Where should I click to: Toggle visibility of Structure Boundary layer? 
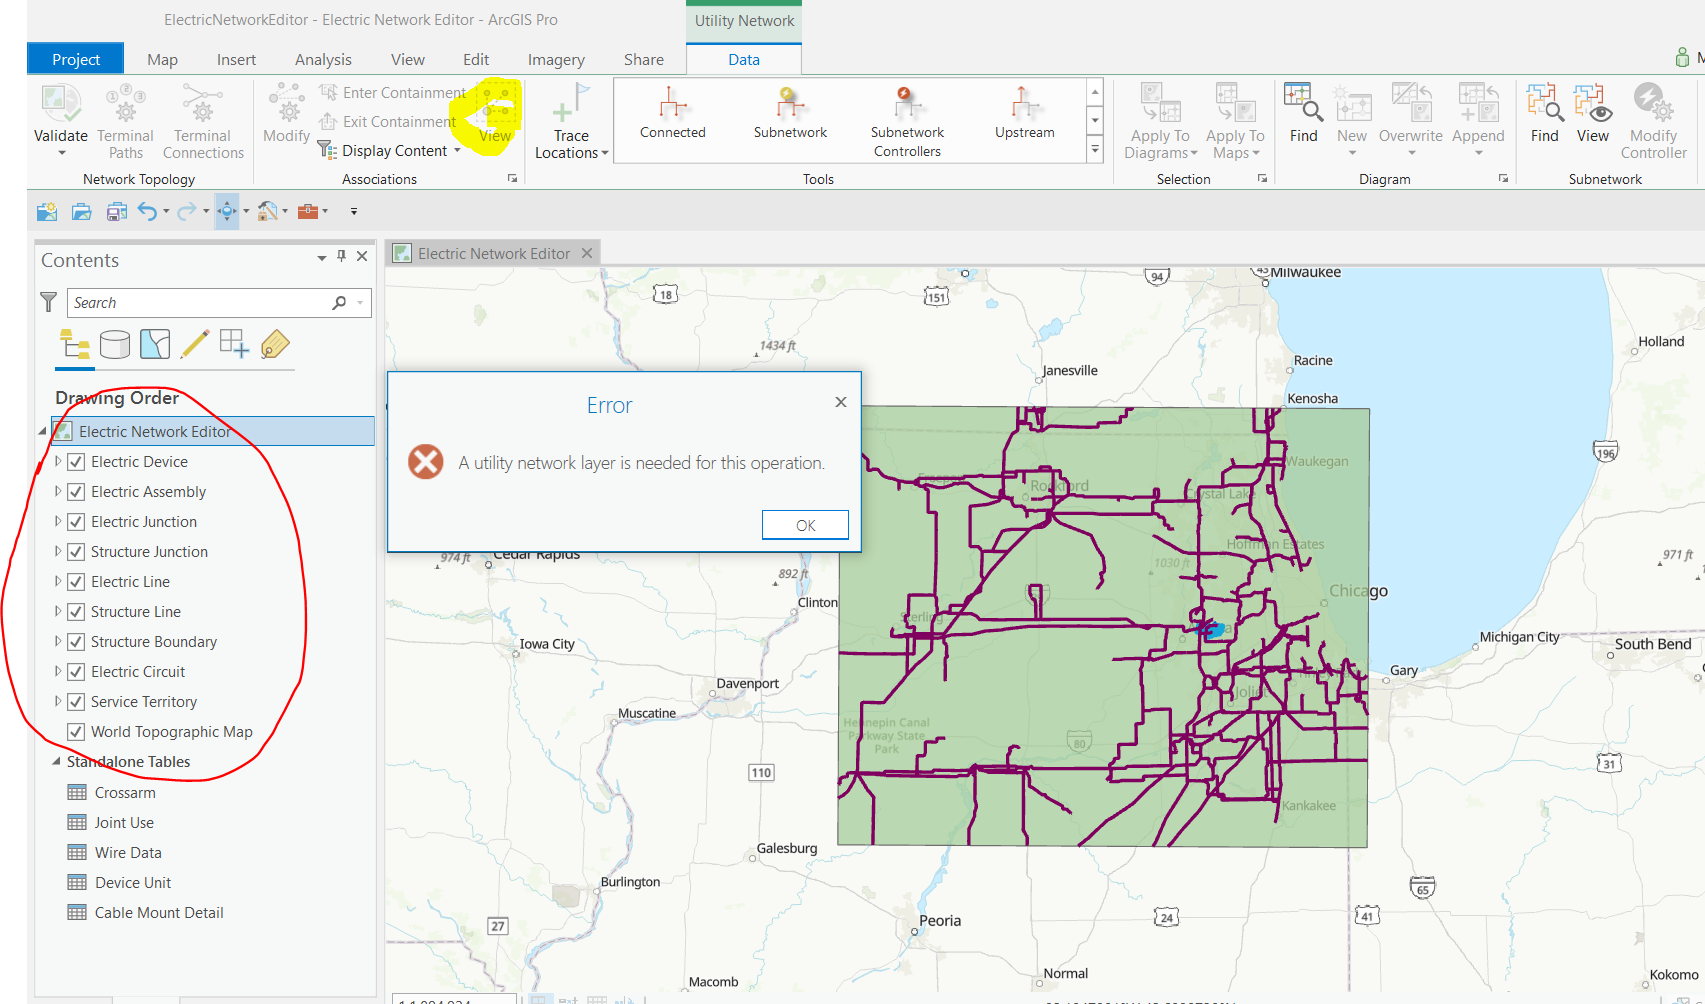(76, 642)
